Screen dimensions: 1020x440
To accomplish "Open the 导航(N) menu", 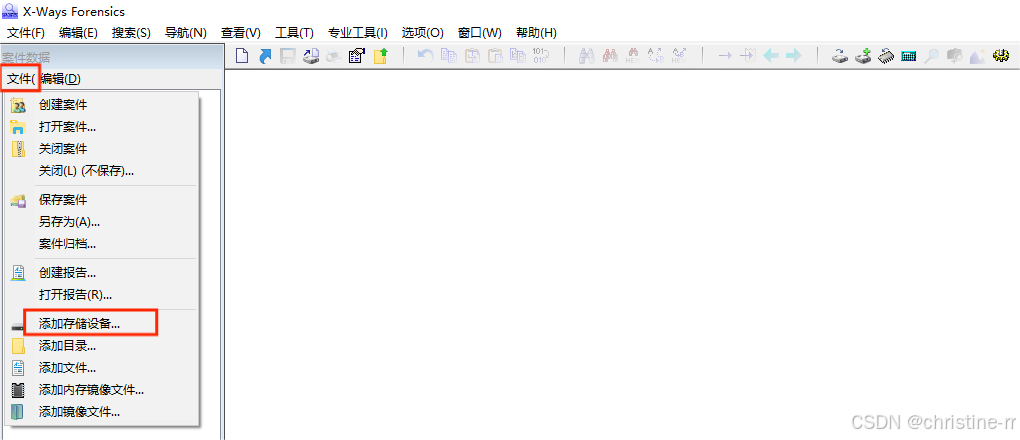I will click(185, 33).
